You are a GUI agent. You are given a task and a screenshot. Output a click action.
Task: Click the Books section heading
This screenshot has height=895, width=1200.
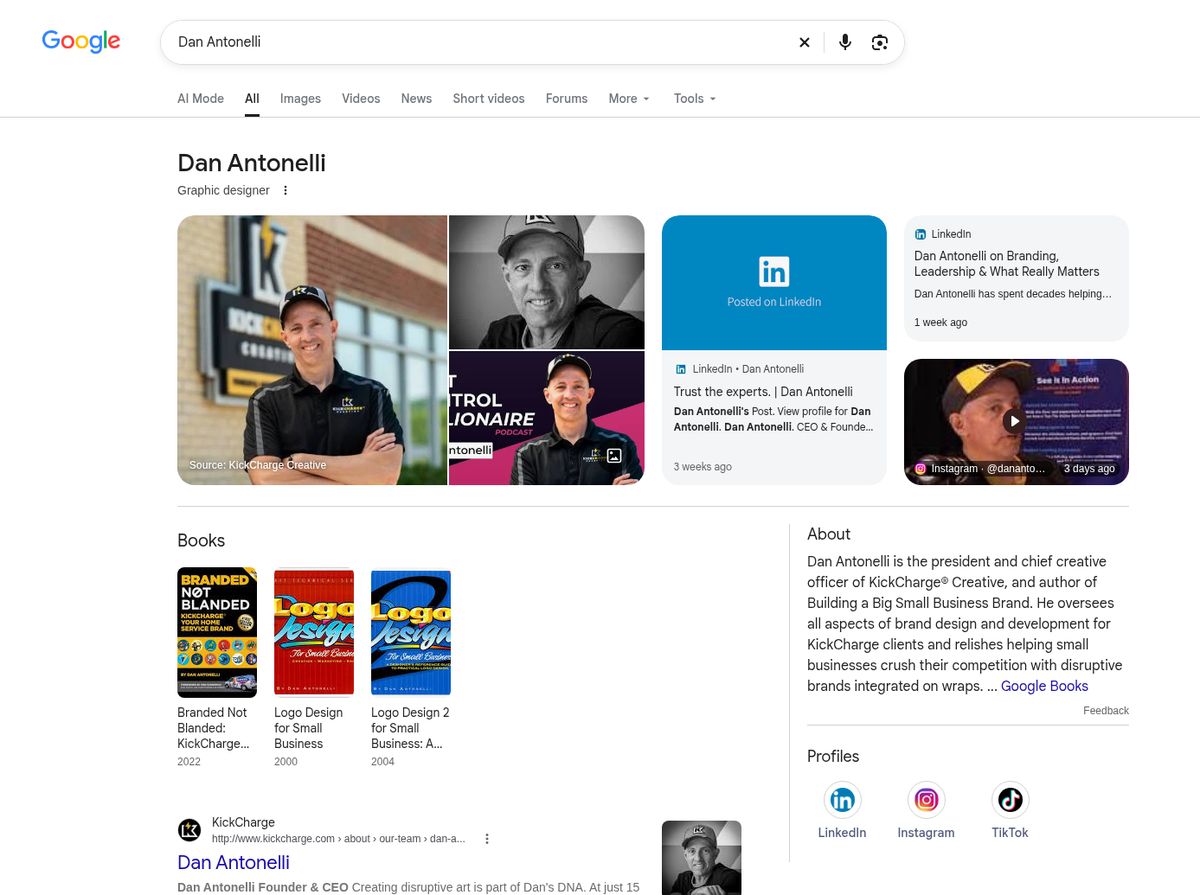[x=201, y=540]
